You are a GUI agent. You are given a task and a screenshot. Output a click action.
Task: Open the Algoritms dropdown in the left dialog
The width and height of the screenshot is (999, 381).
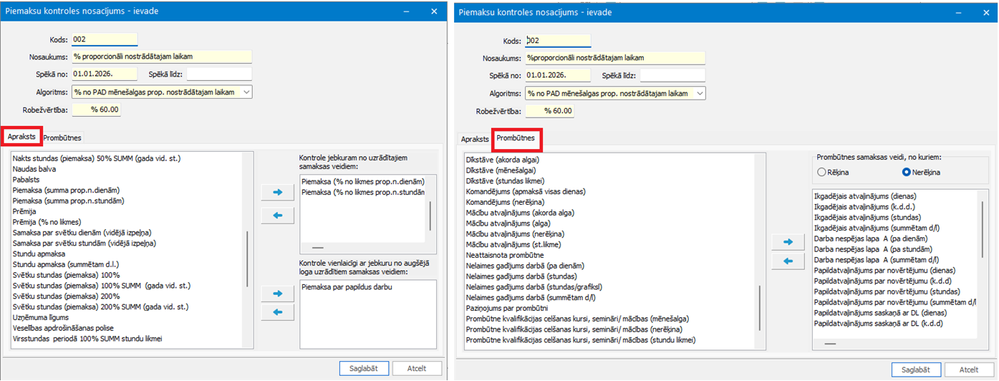[247, 92]
